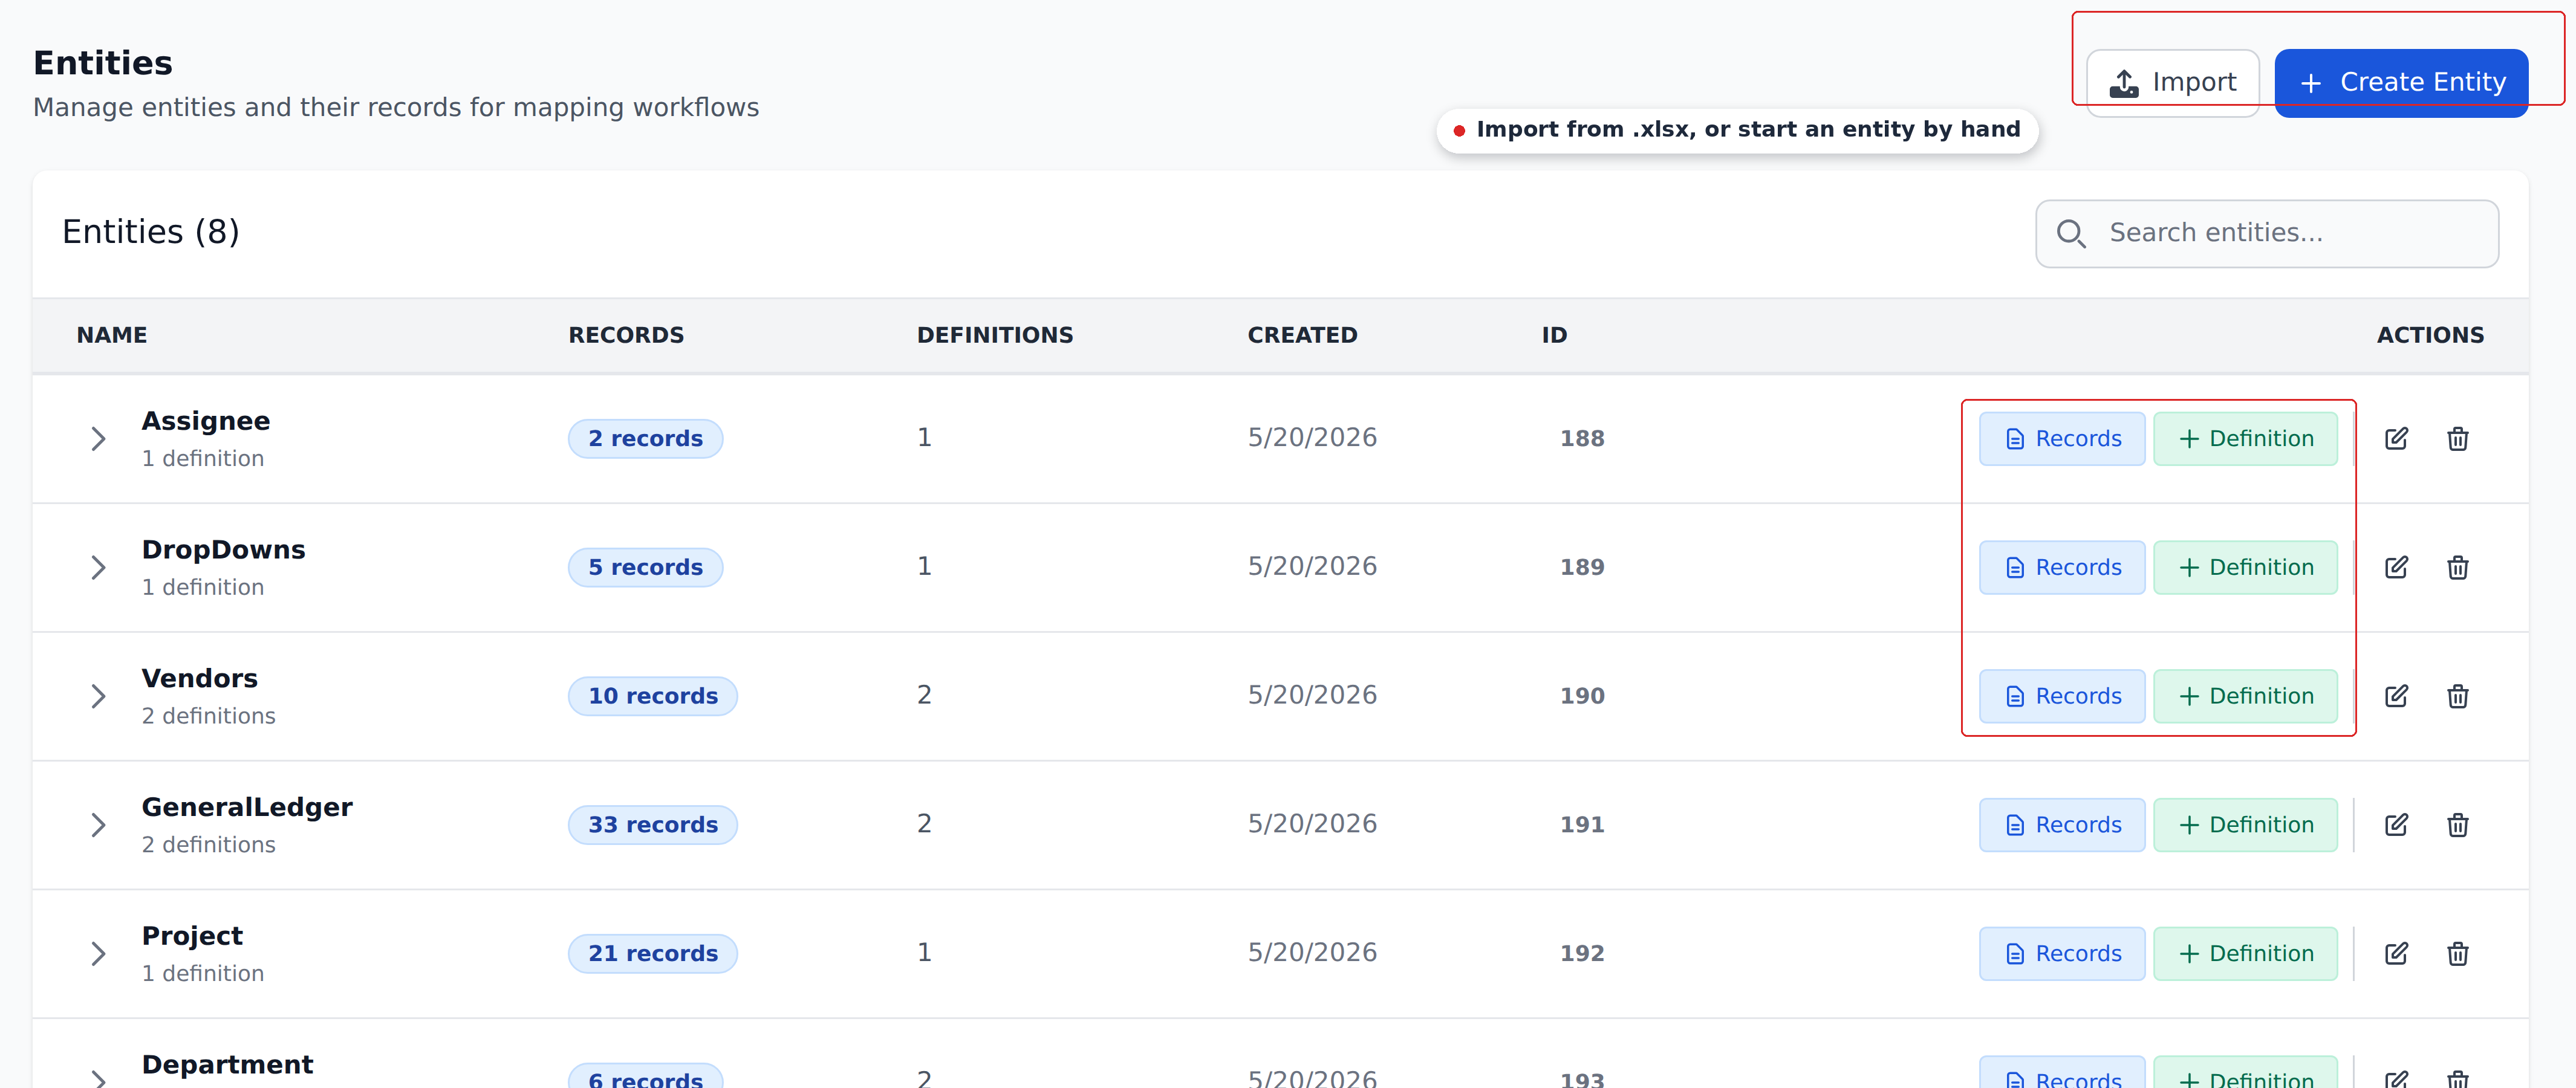Click the search magnifier icon

(x=2071, y=233)
